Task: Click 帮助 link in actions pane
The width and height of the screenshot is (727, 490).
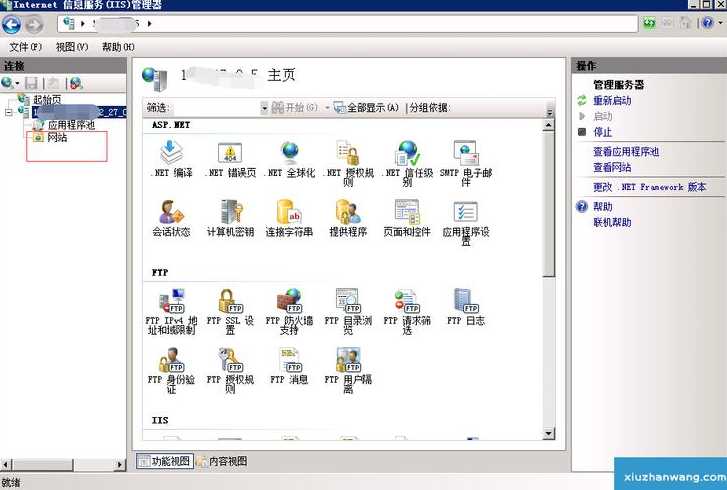Action: (603, 207)
